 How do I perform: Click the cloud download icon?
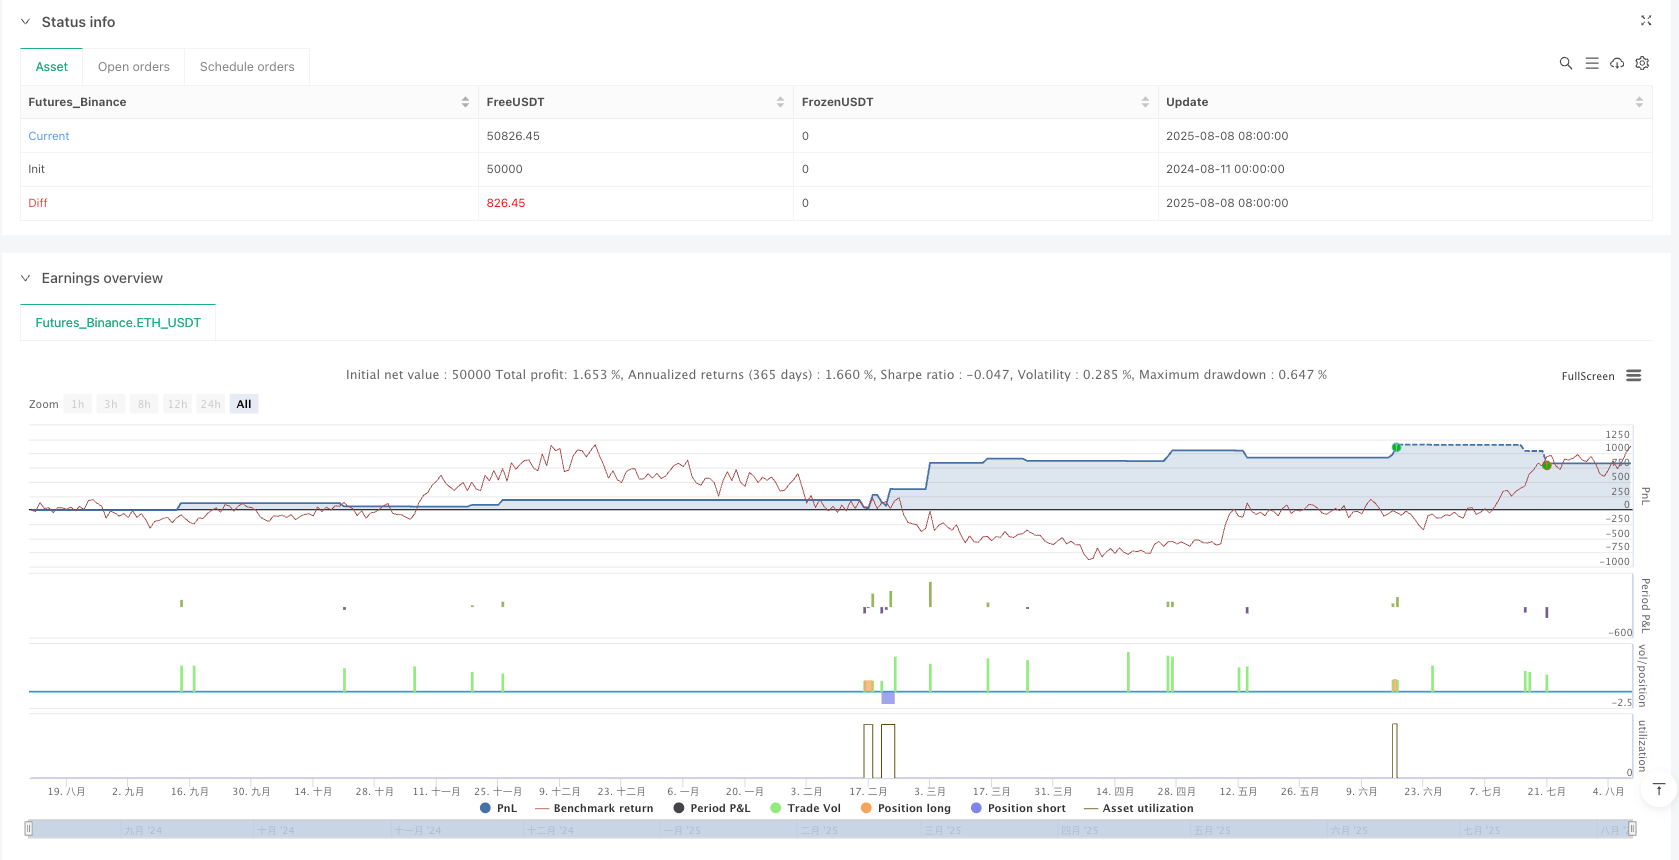(1616, 63)
